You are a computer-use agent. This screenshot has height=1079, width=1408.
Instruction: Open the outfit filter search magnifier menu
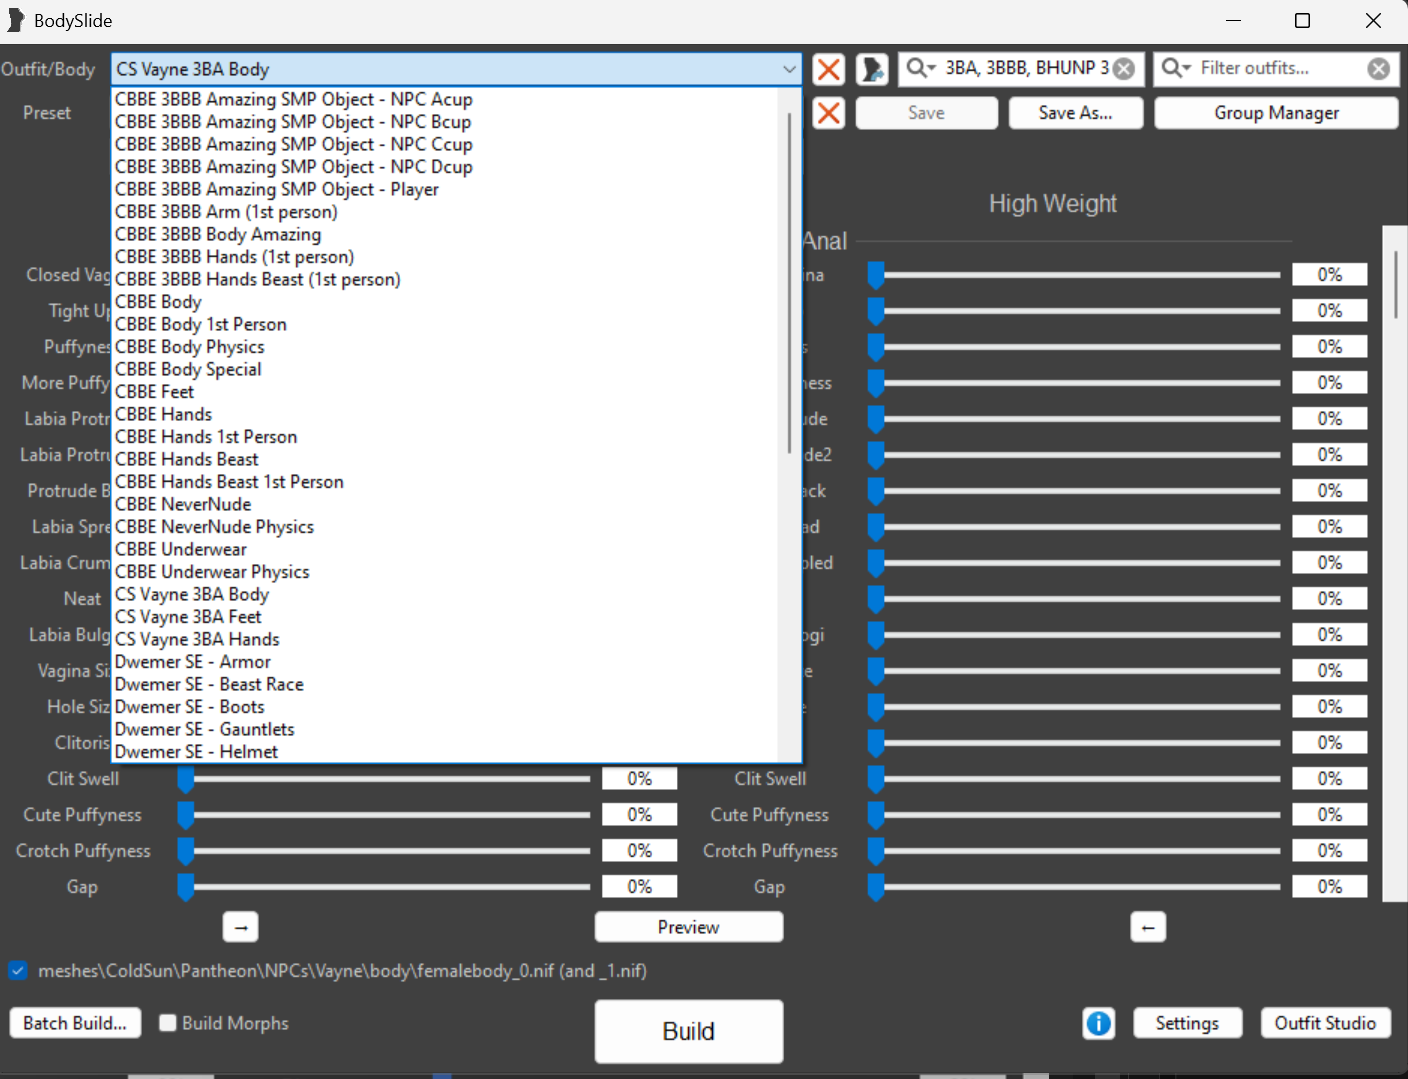pos(1176,68)
